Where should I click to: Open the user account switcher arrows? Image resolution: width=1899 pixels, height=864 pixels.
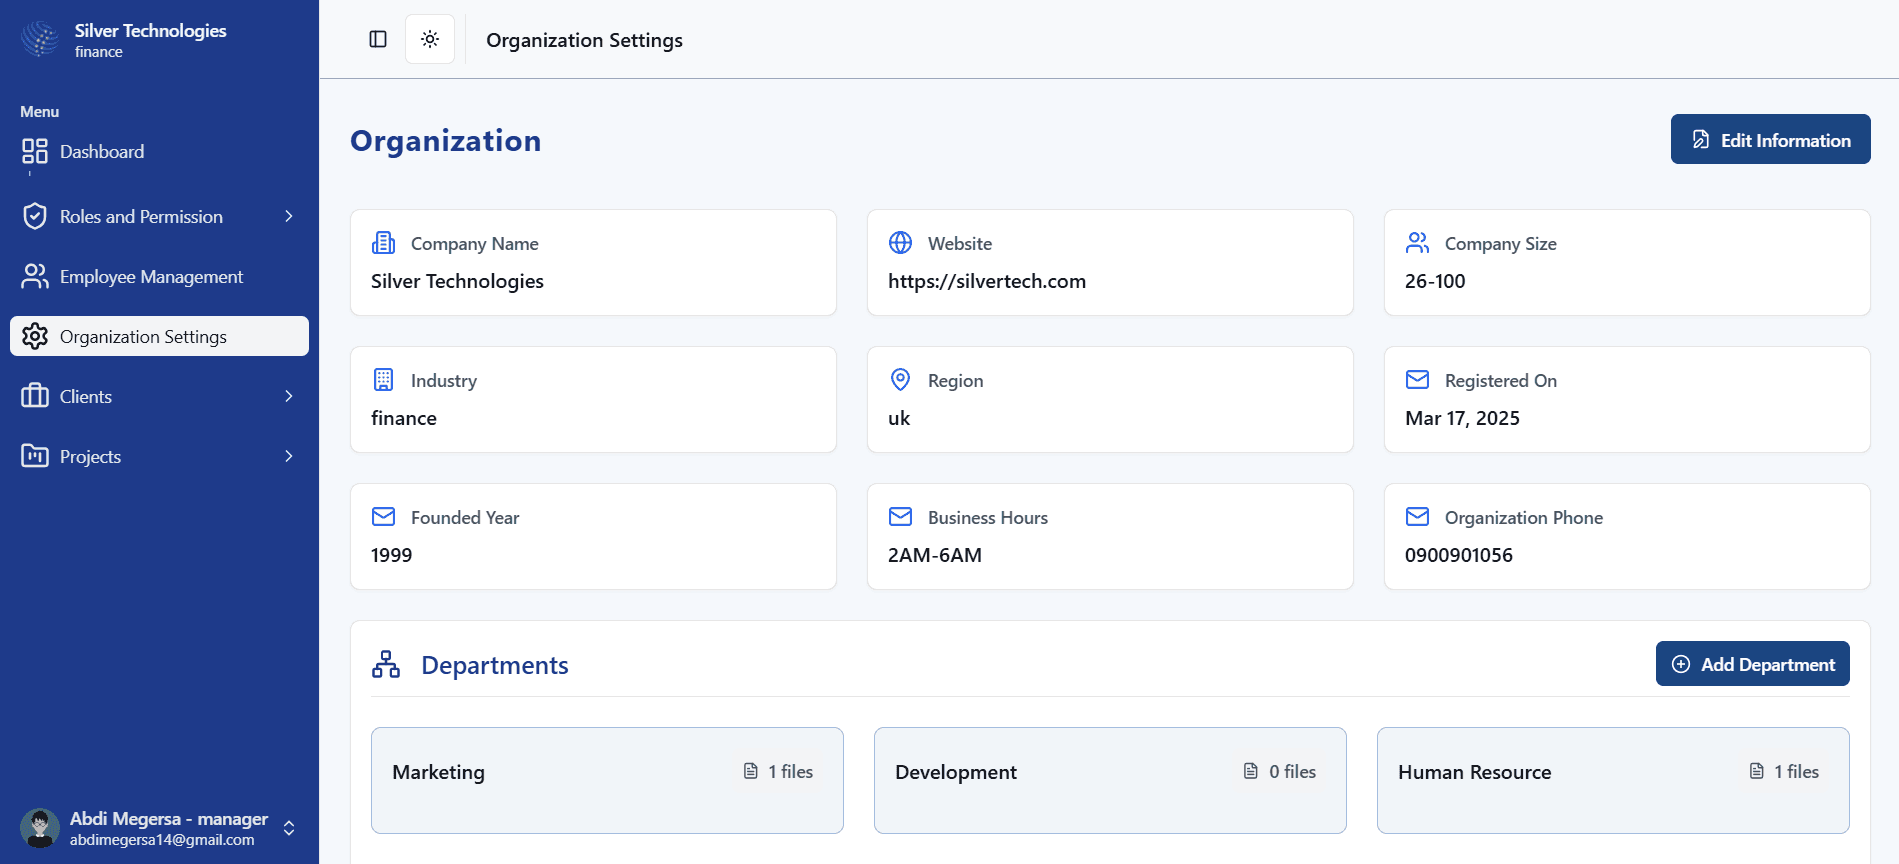click(289, 828)
